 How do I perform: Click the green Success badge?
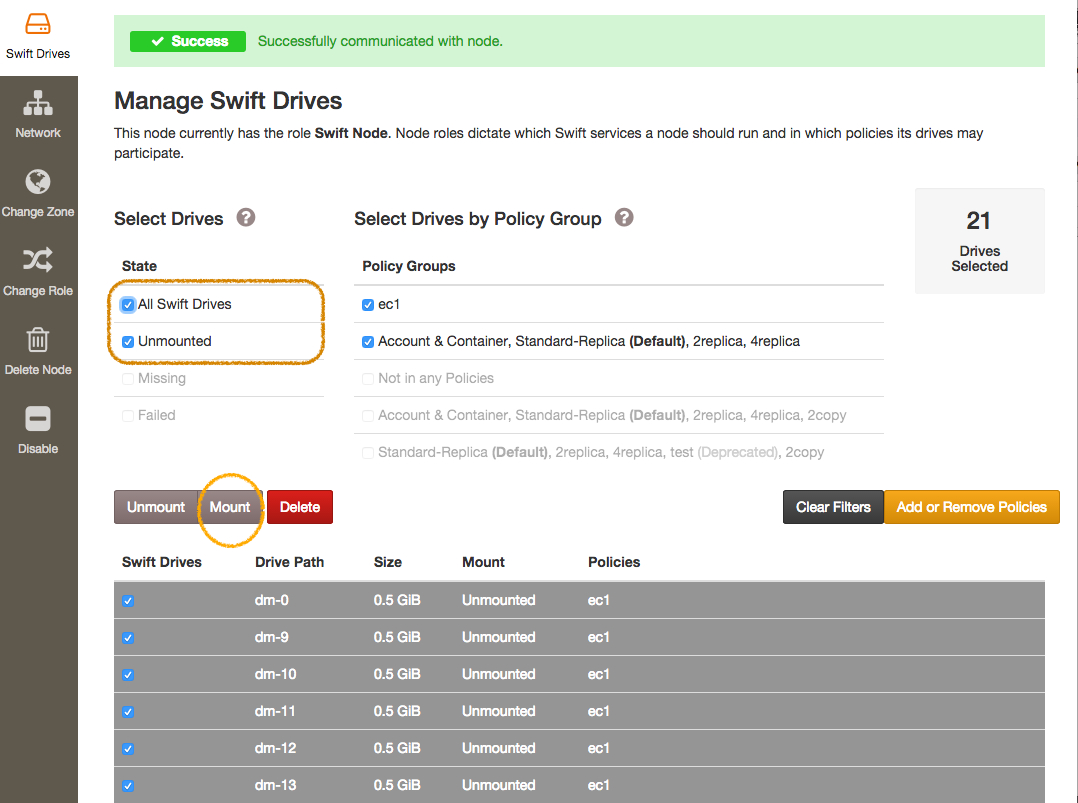click(x=188, y=41)
